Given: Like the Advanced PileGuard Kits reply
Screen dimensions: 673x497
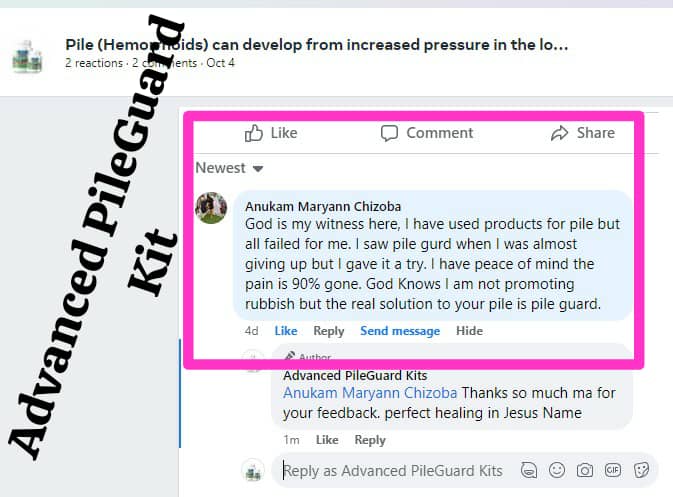Looking at the screenshot, I should pos(327,440).
